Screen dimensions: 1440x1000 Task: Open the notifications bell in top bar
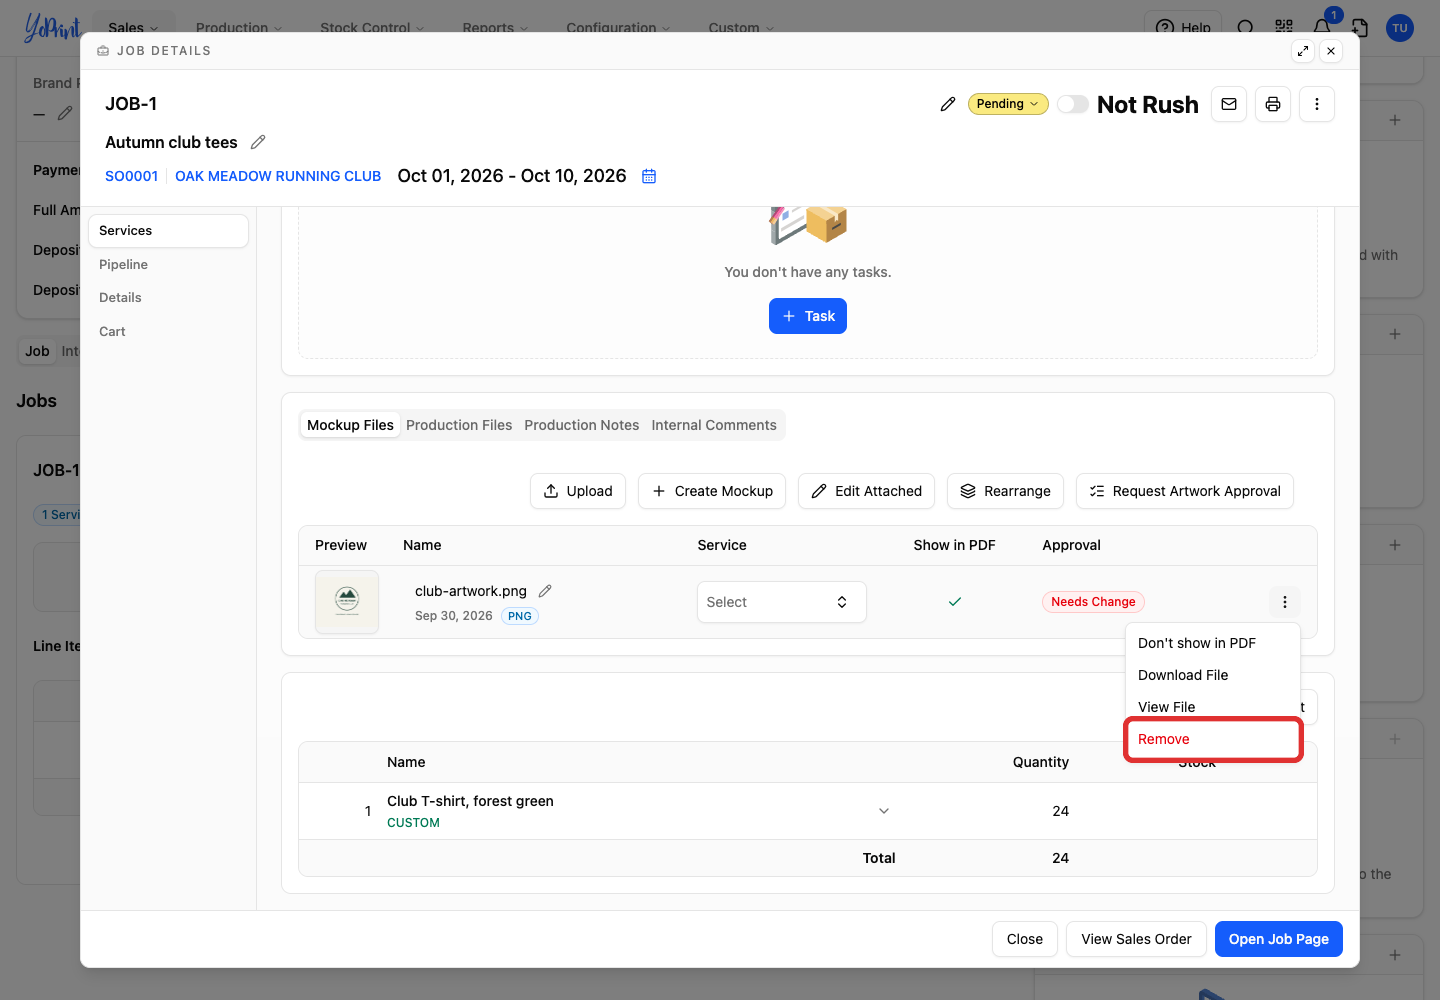(1322, 27)
